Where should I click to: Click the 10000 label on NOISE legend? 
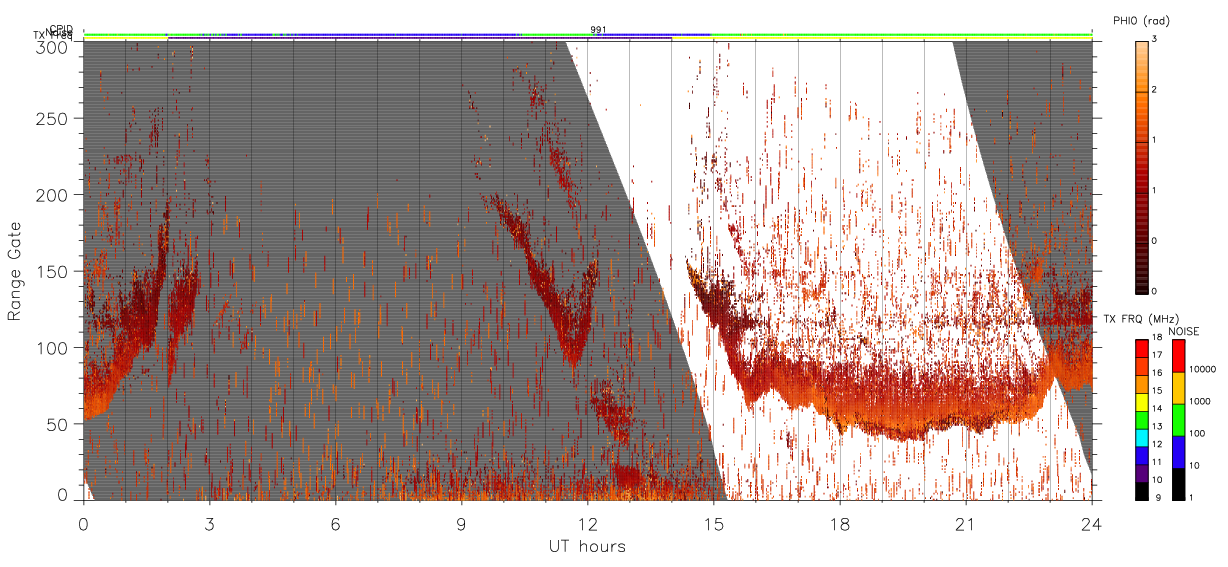[1202, 369]
